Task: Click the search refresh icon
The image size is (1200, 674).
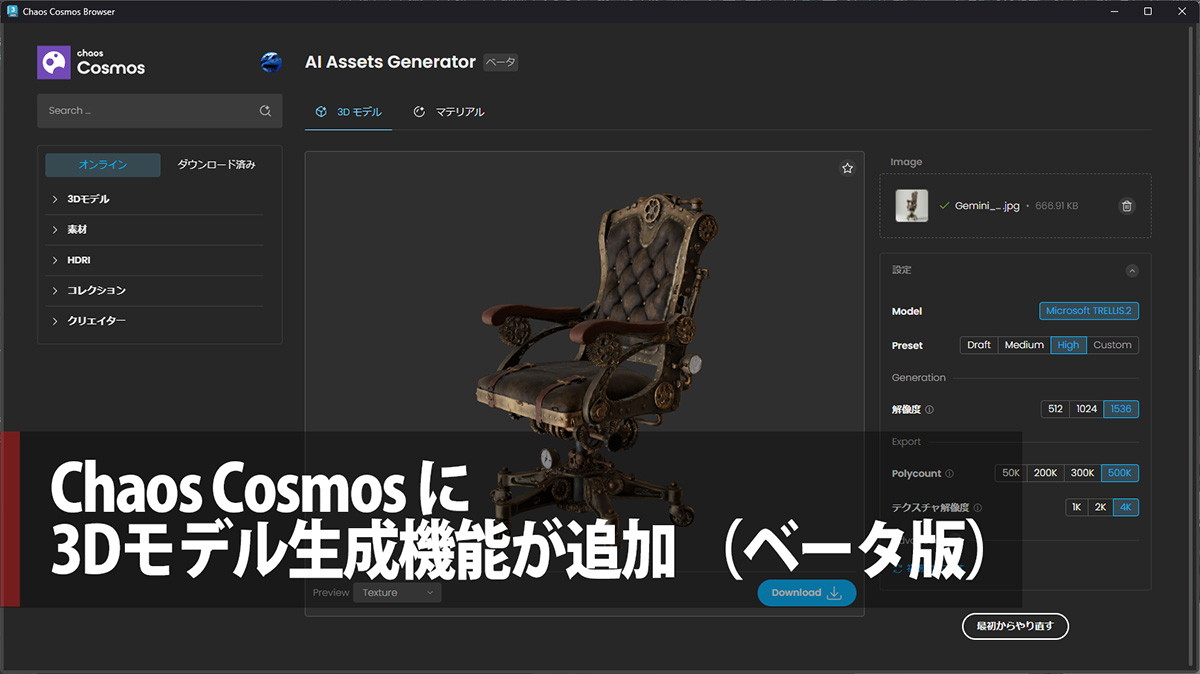Action: [x=265, y=111]
